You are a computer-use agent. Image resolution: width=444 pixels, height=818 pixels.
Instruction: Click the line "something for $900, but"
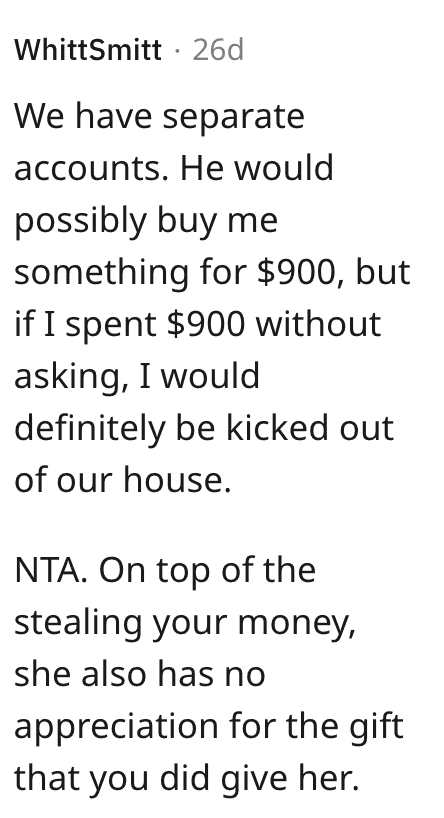pos(212,273)
